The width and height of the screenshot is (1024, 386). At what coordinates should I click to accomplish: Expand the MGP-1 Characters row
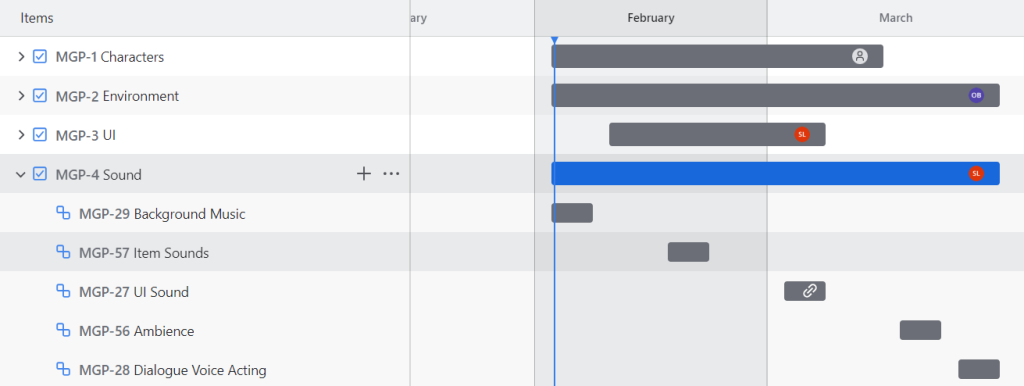pos(21,57)
